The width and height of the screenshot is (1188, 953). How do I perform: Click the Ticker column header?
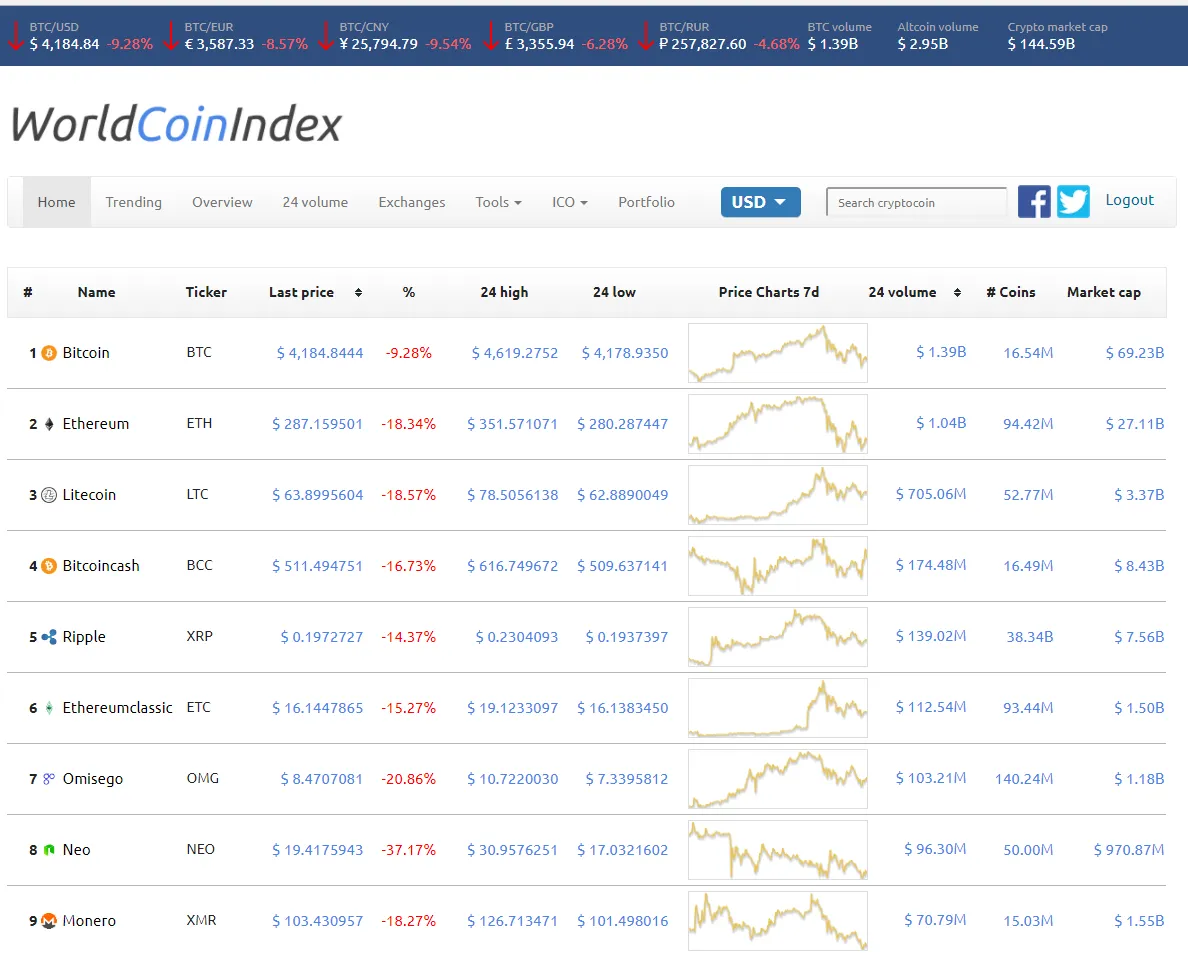click(x=206, y=292)
